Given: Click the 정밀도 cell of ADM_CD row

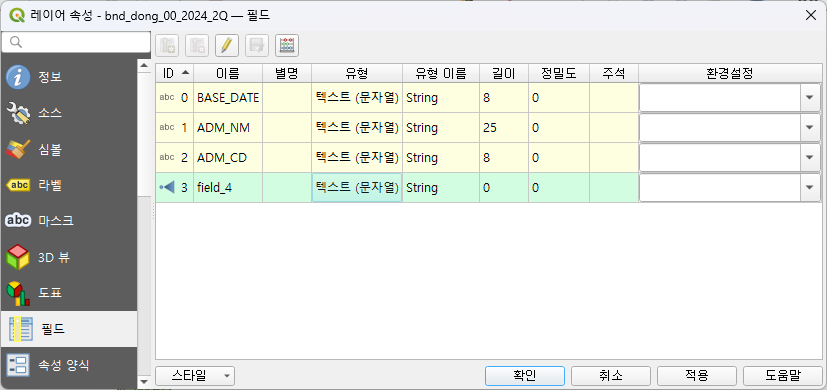Looking at the screenshot, I should 559,157.
